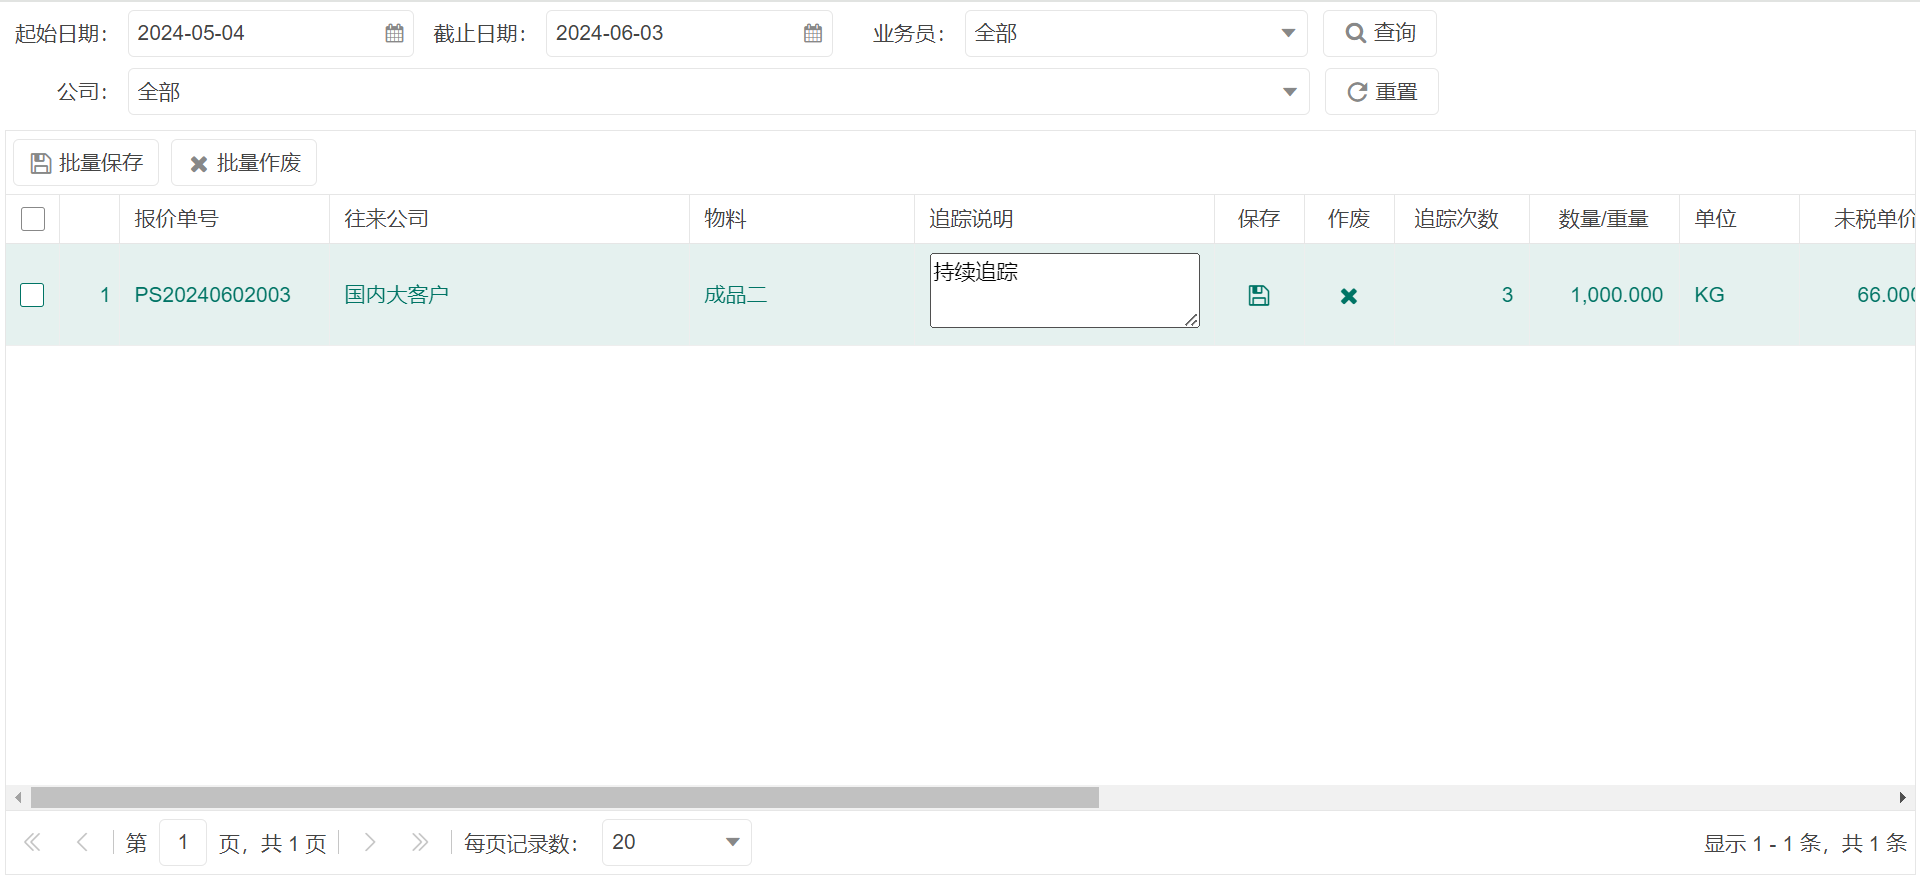Open the start date calendar picker
The width and height of the screenshot is (1920, 879).
coord(394,33)
